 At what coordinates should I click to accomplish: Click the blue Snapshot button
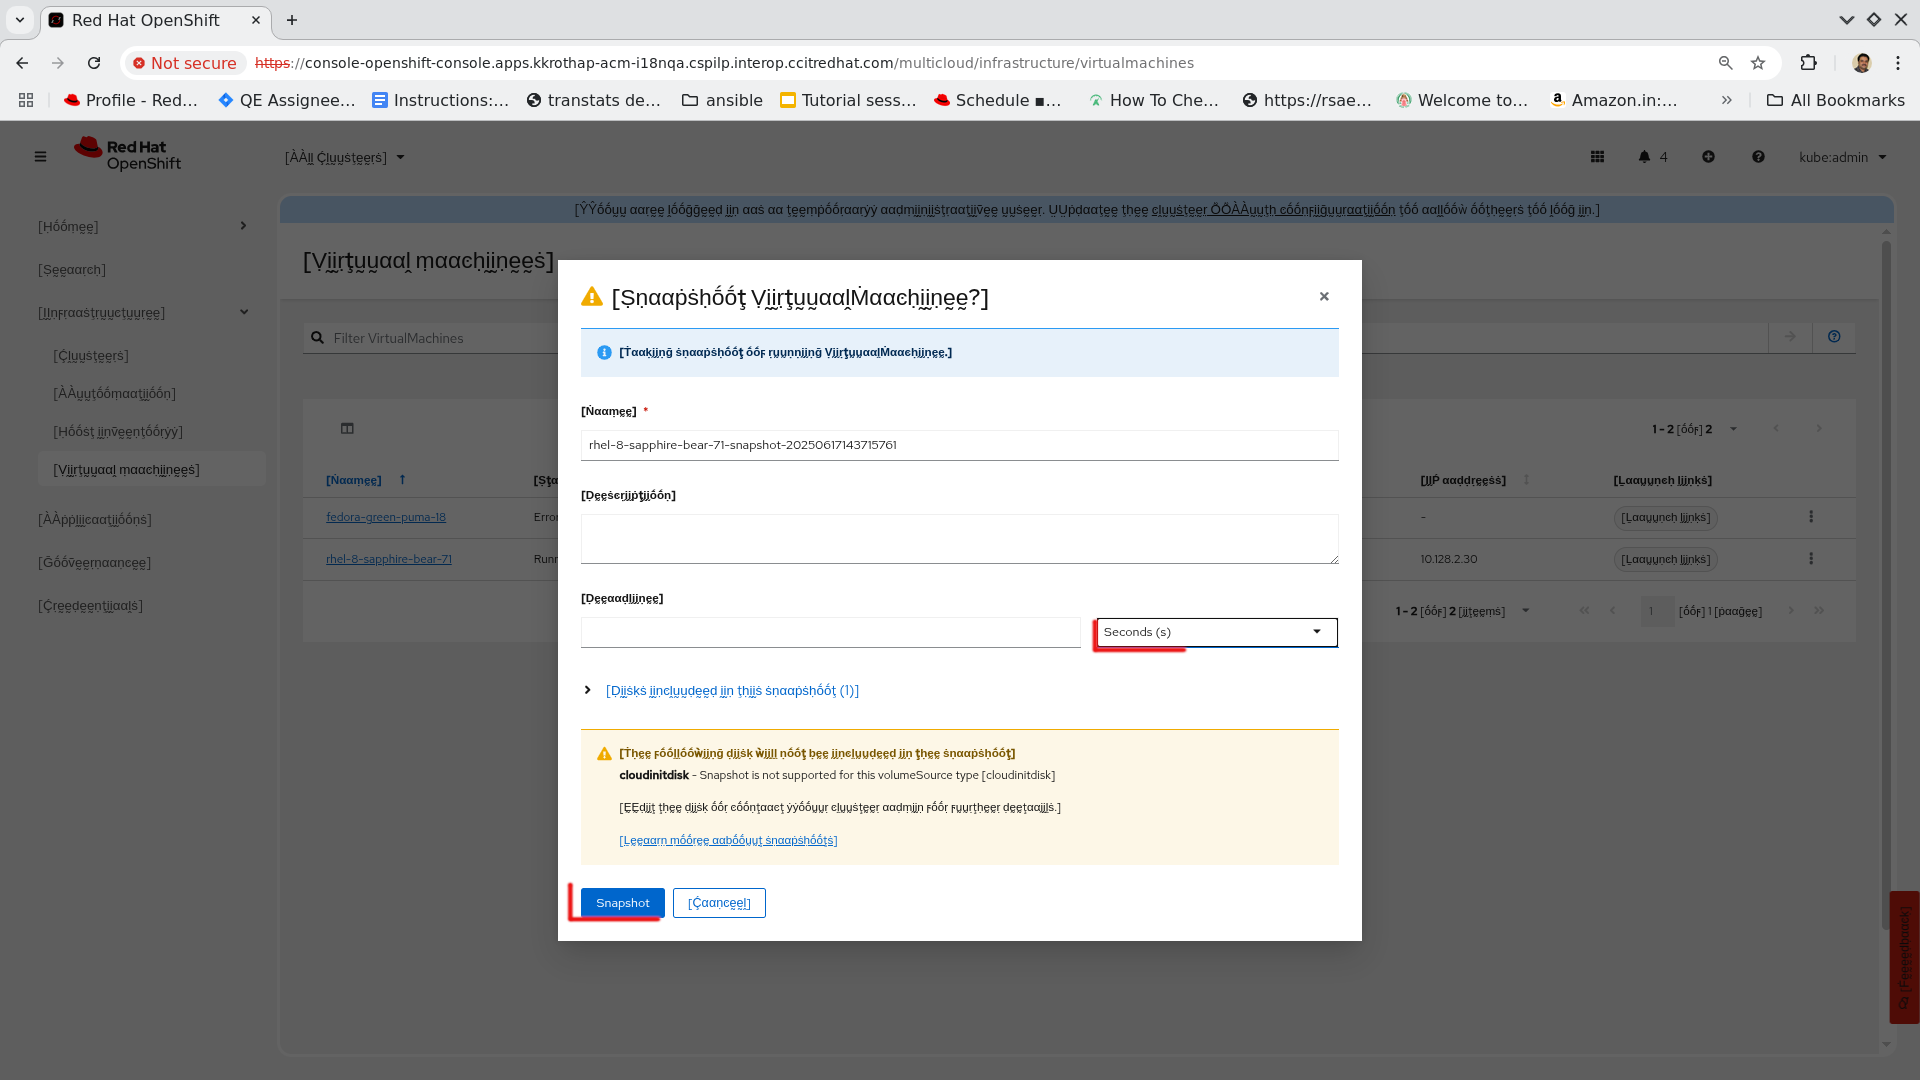click(x=622, y=903)
